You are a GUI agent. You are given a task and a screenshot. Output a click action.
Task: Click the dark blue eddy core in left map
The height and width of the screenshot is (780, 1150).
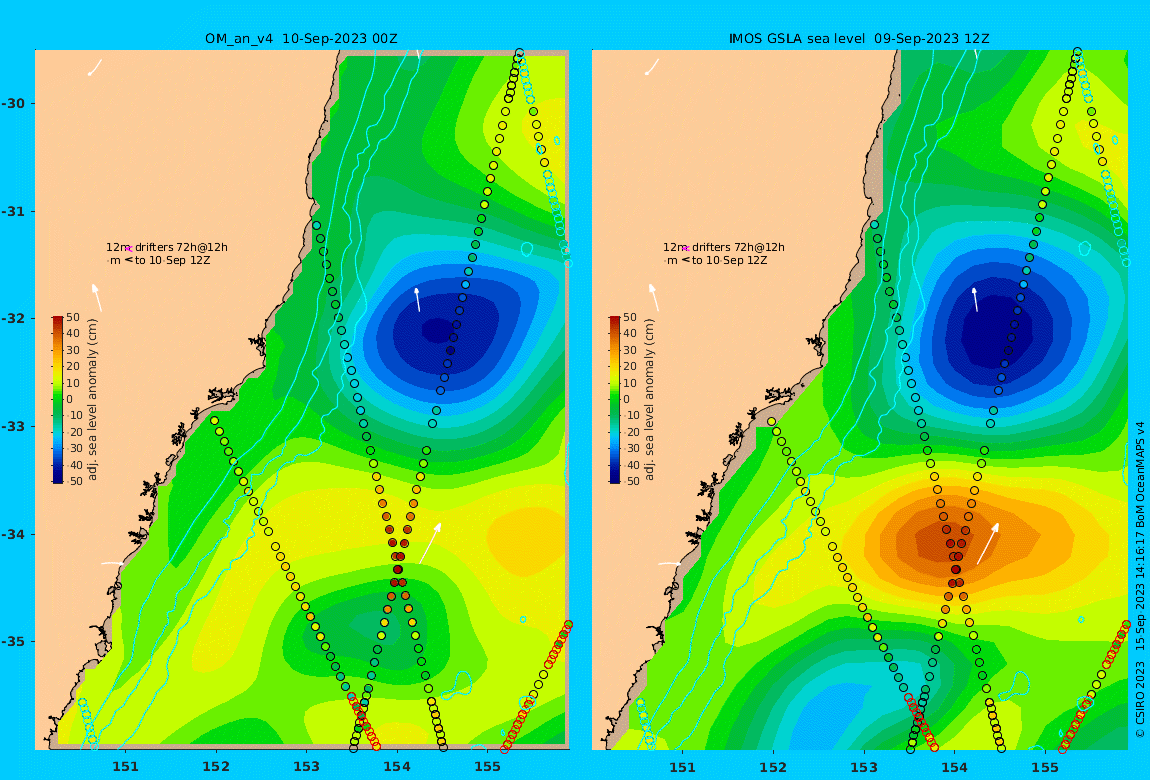point(439,331)
